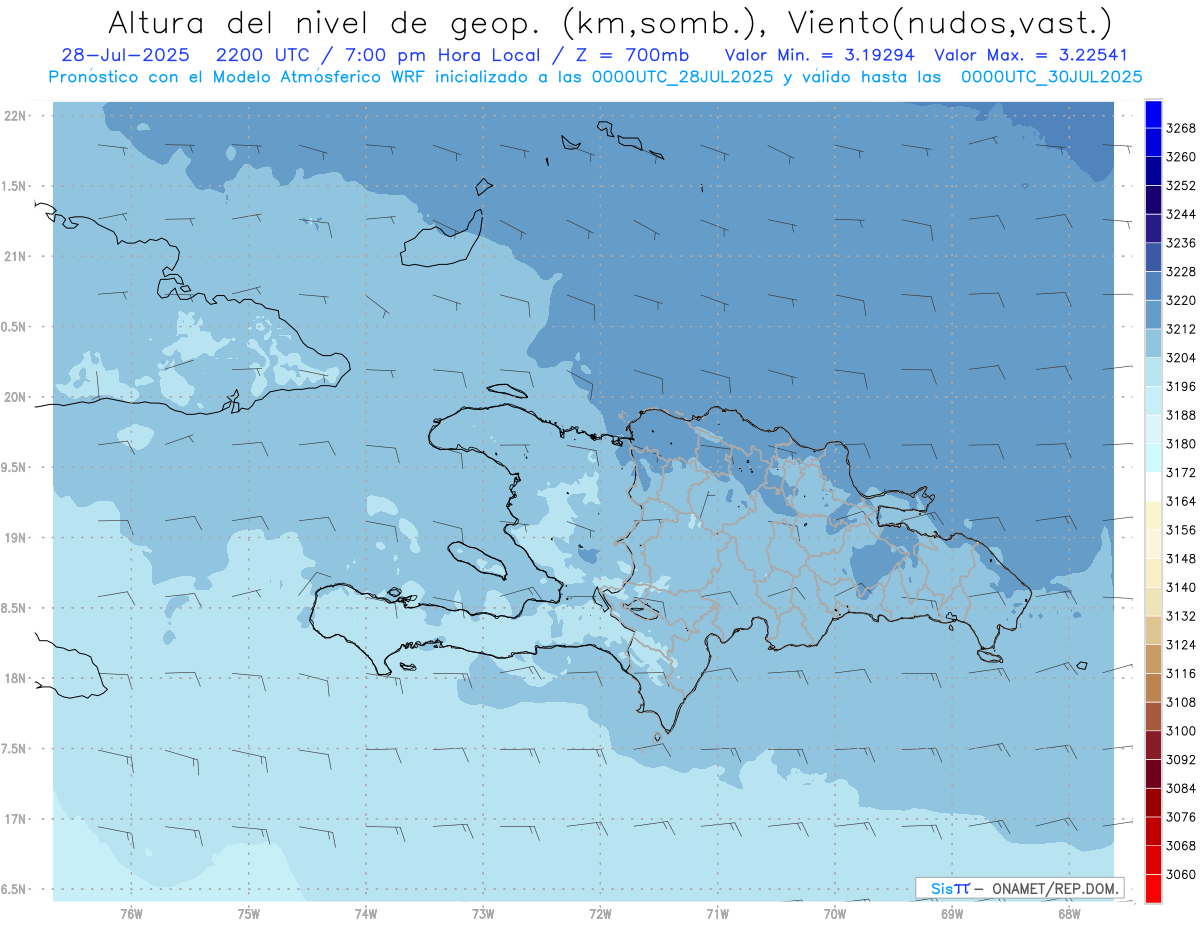Select the valid-until time '0000UTC_30JUL2025'
The height and width of the screenshot is (927, 1200).
click(x=1052, y=76)
